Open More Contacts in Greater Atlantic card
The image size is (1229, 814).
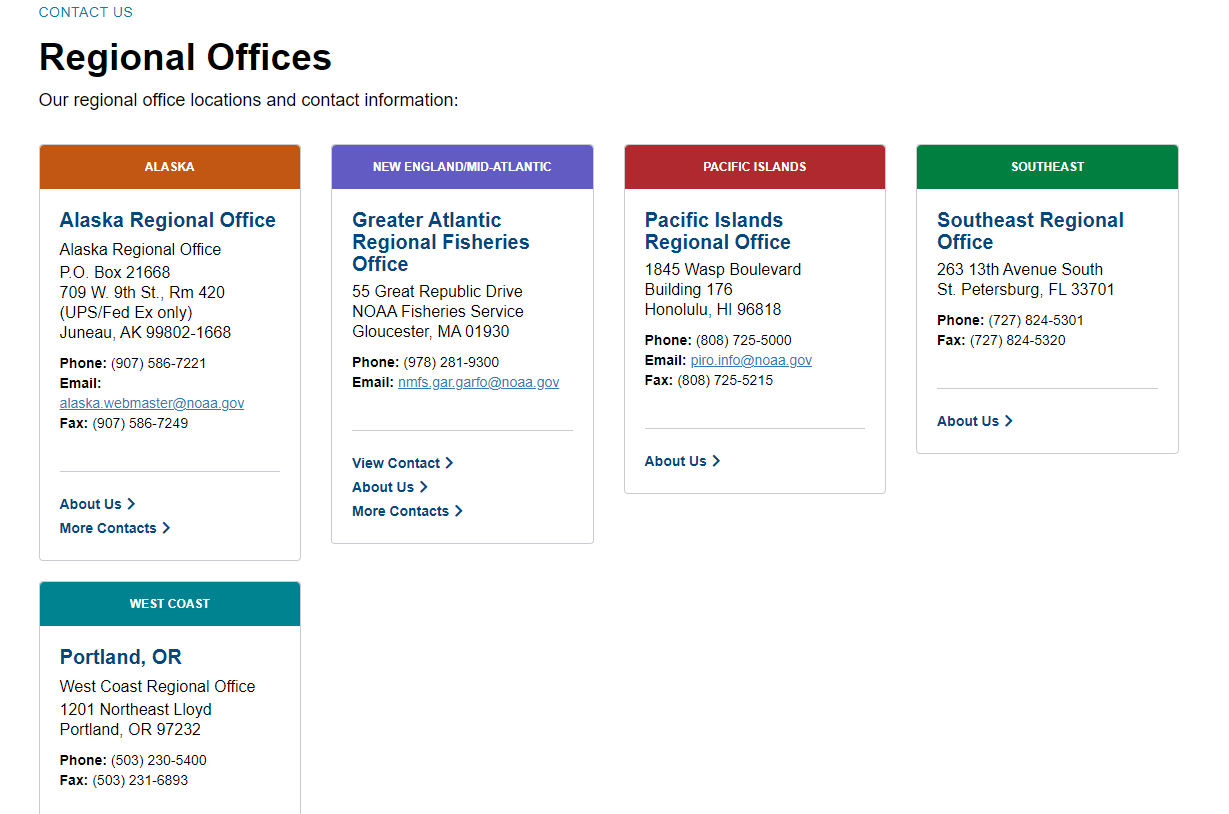tap(400, 511)
